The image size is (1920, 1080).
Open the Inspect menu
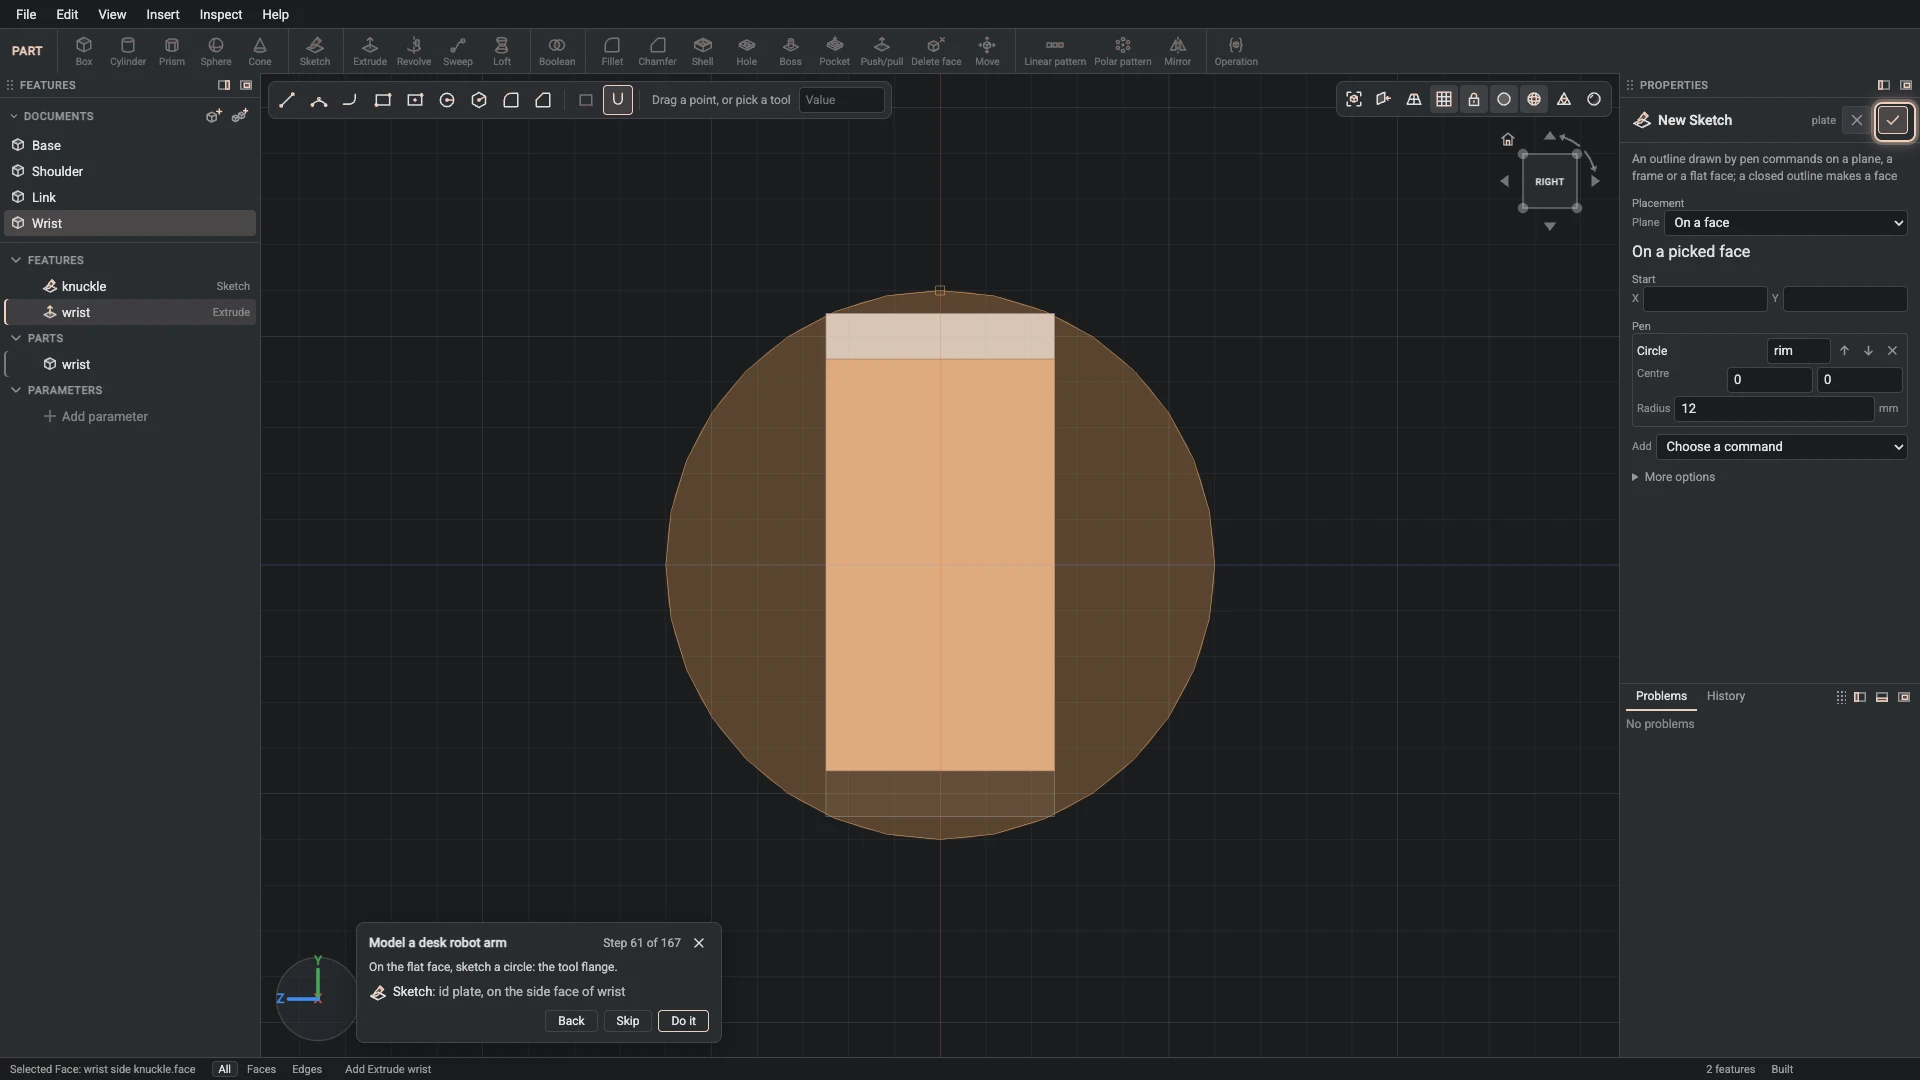point(220,14)
